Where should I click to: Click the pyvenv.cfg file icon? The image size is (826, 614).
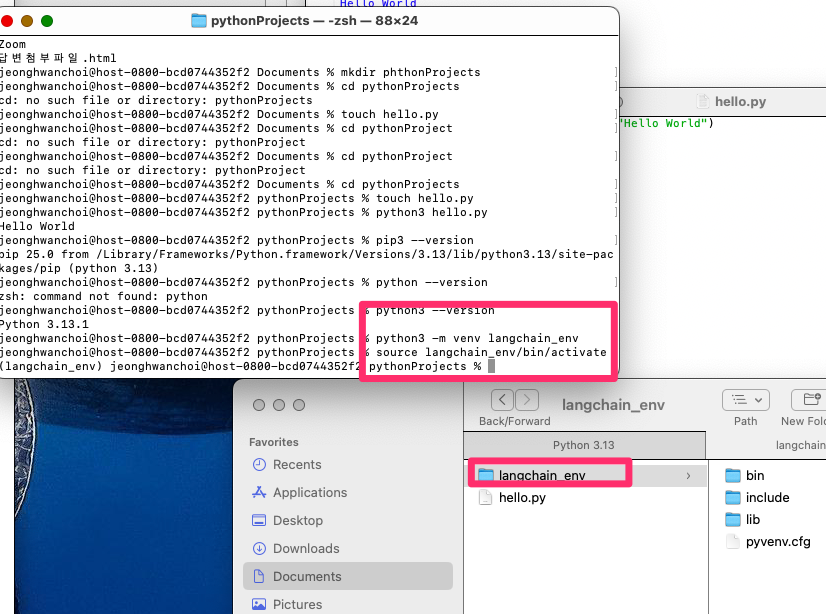point(733,542)
